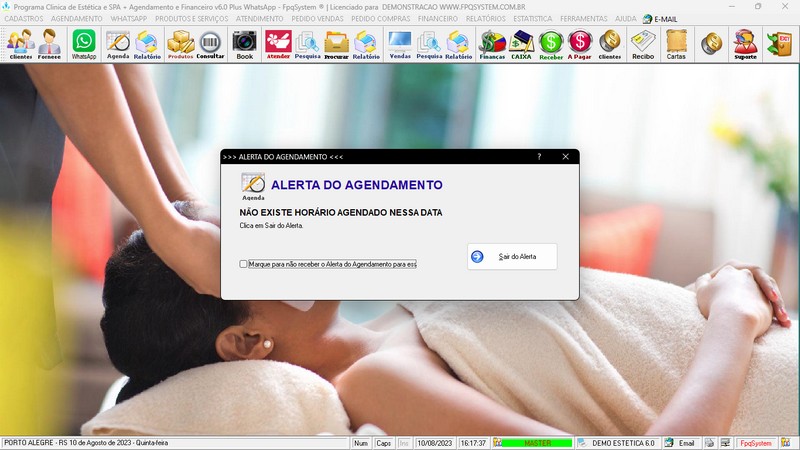
Task: Click printer icon in status bar
Action: [709, 443]
